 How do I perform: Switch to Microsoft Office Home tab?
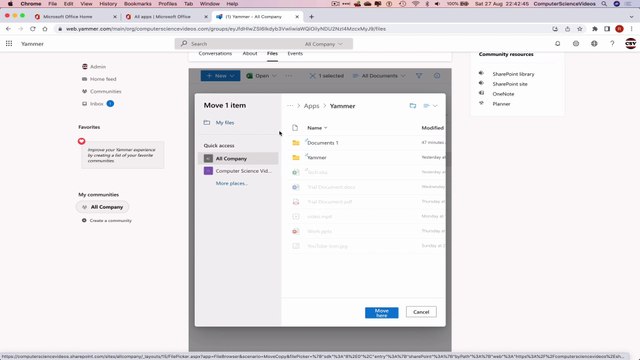coord(68,17)
